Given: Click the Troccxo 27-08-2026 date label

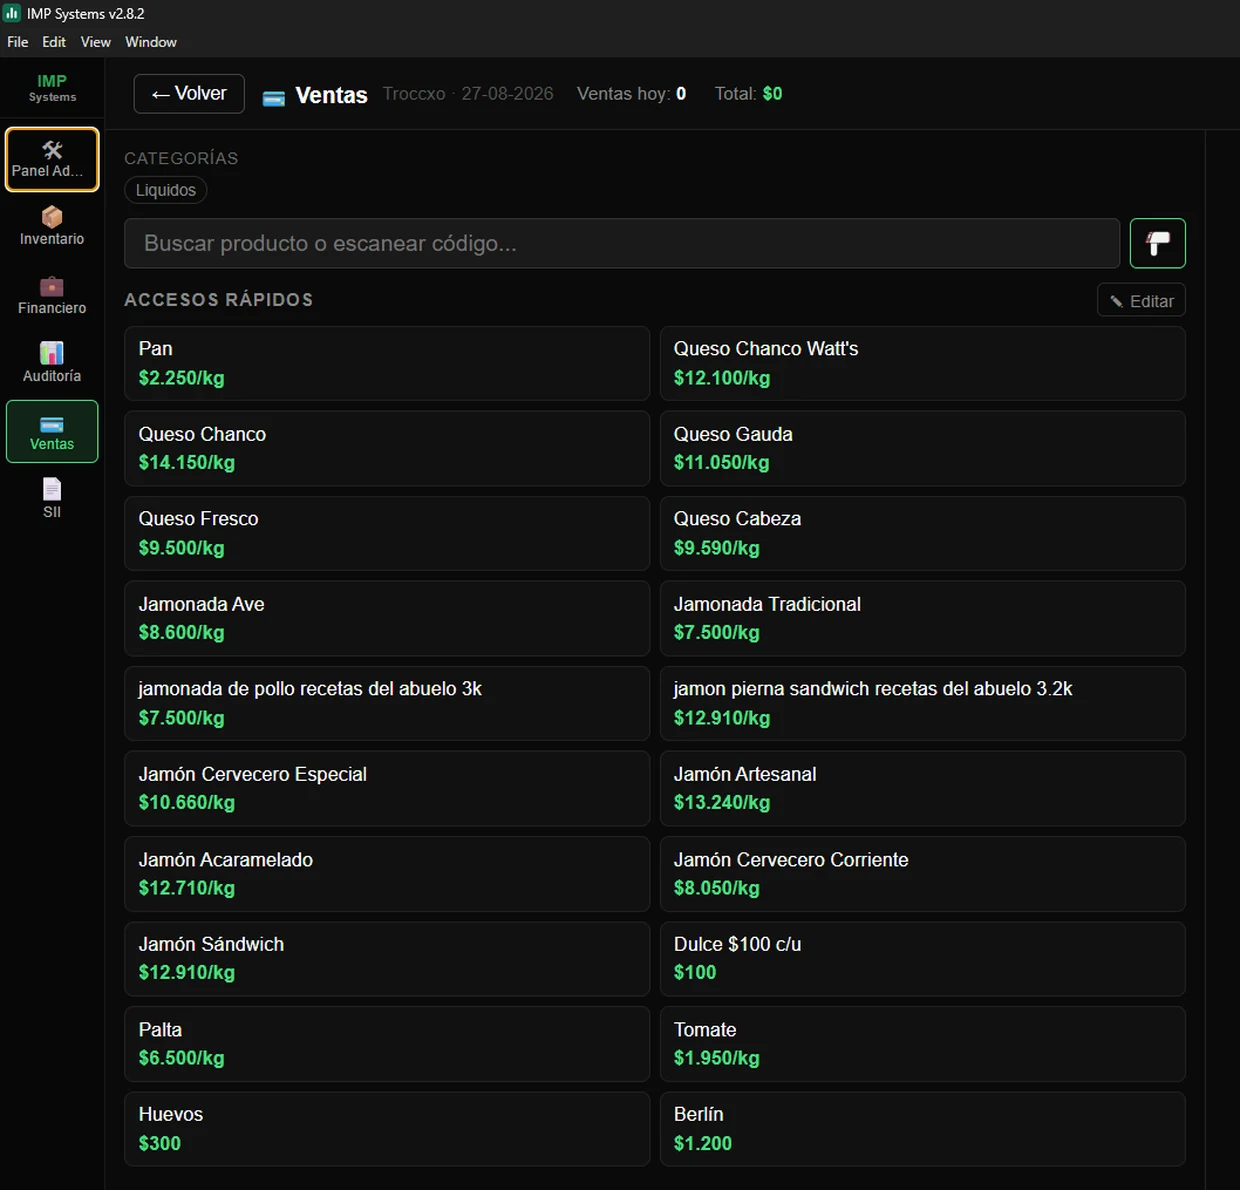Looking at the screenshot, I should [x=468, y=94].
